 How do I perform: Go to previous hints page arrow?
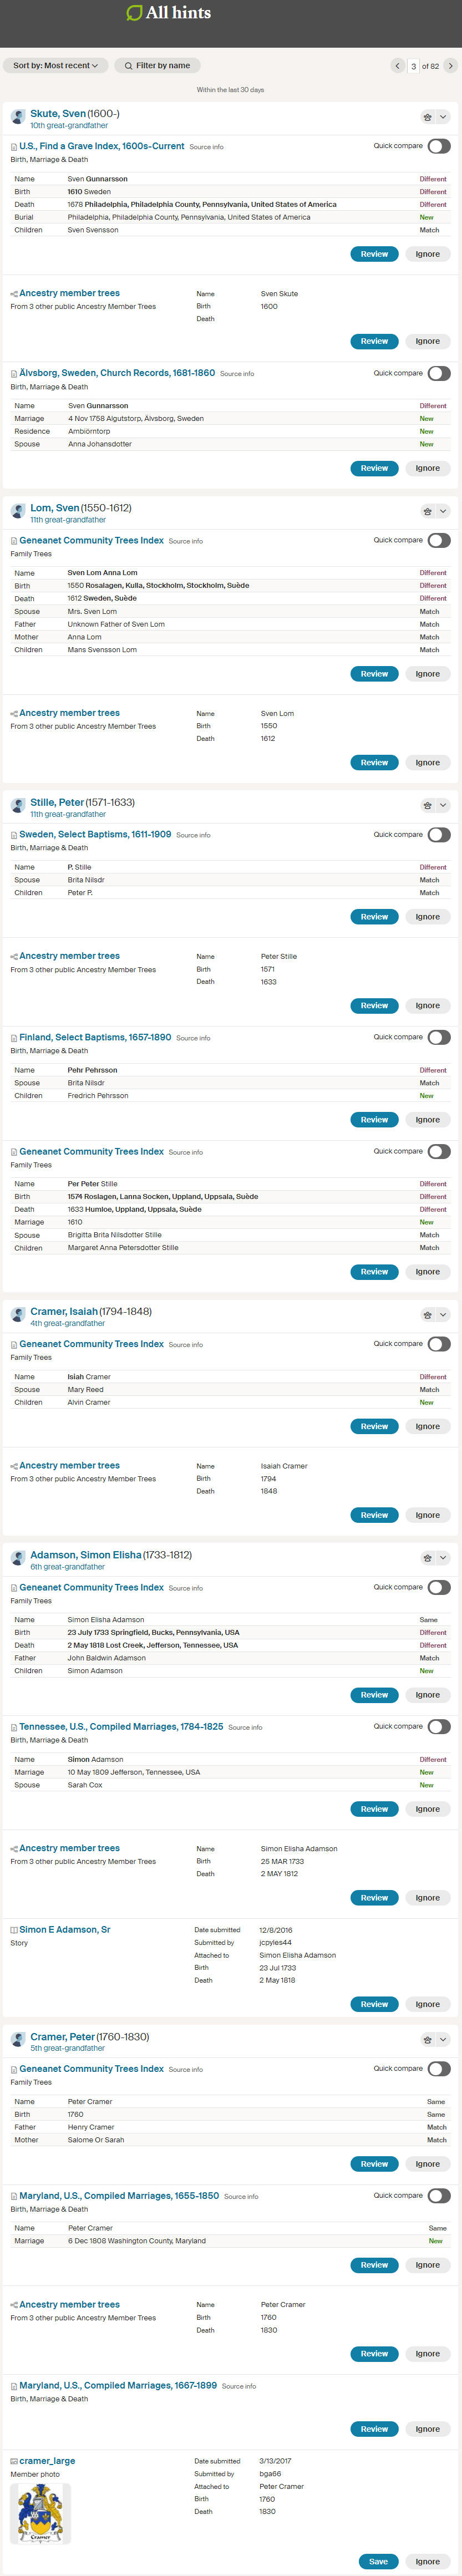pyautogui.click(x=397, y=66)
